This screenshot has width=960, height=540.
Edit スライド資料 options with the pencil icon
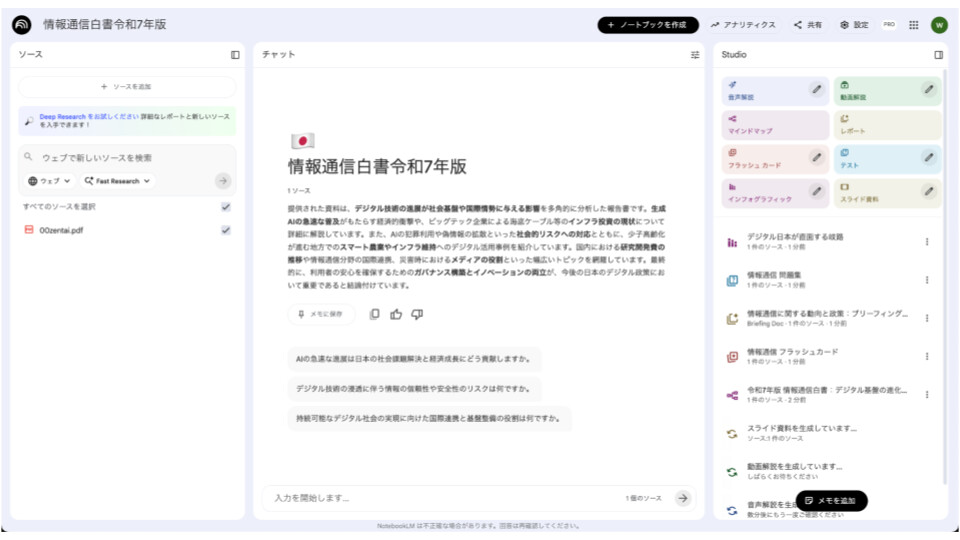click(x=929, y=191)
